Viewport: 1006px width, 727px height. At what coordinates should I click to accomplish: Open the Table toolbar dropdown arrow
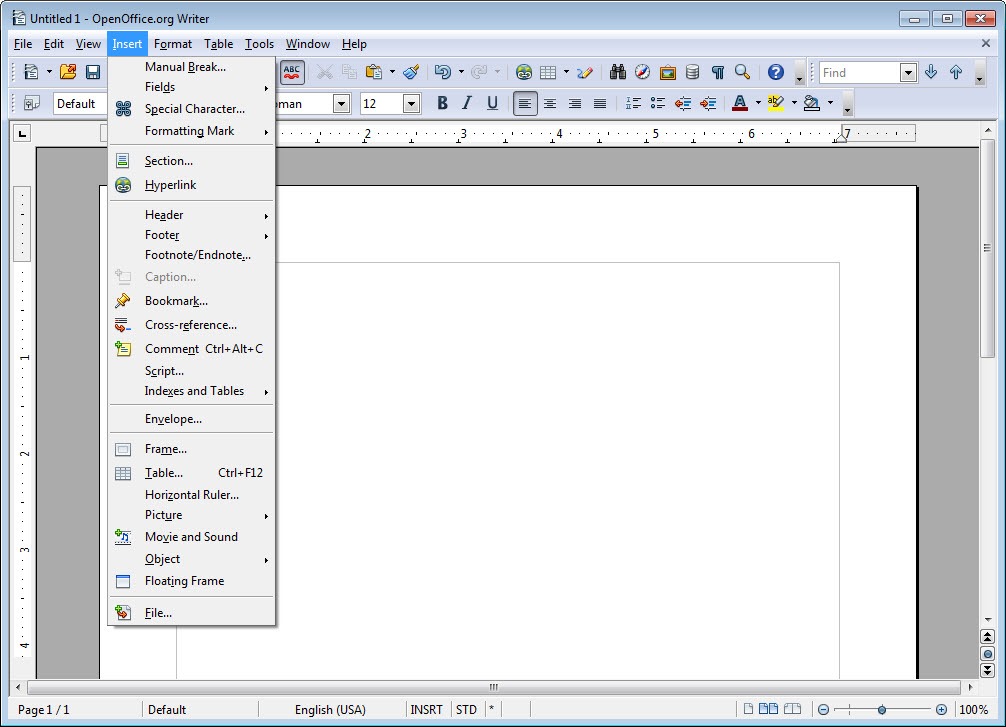[x=566, y=72]
